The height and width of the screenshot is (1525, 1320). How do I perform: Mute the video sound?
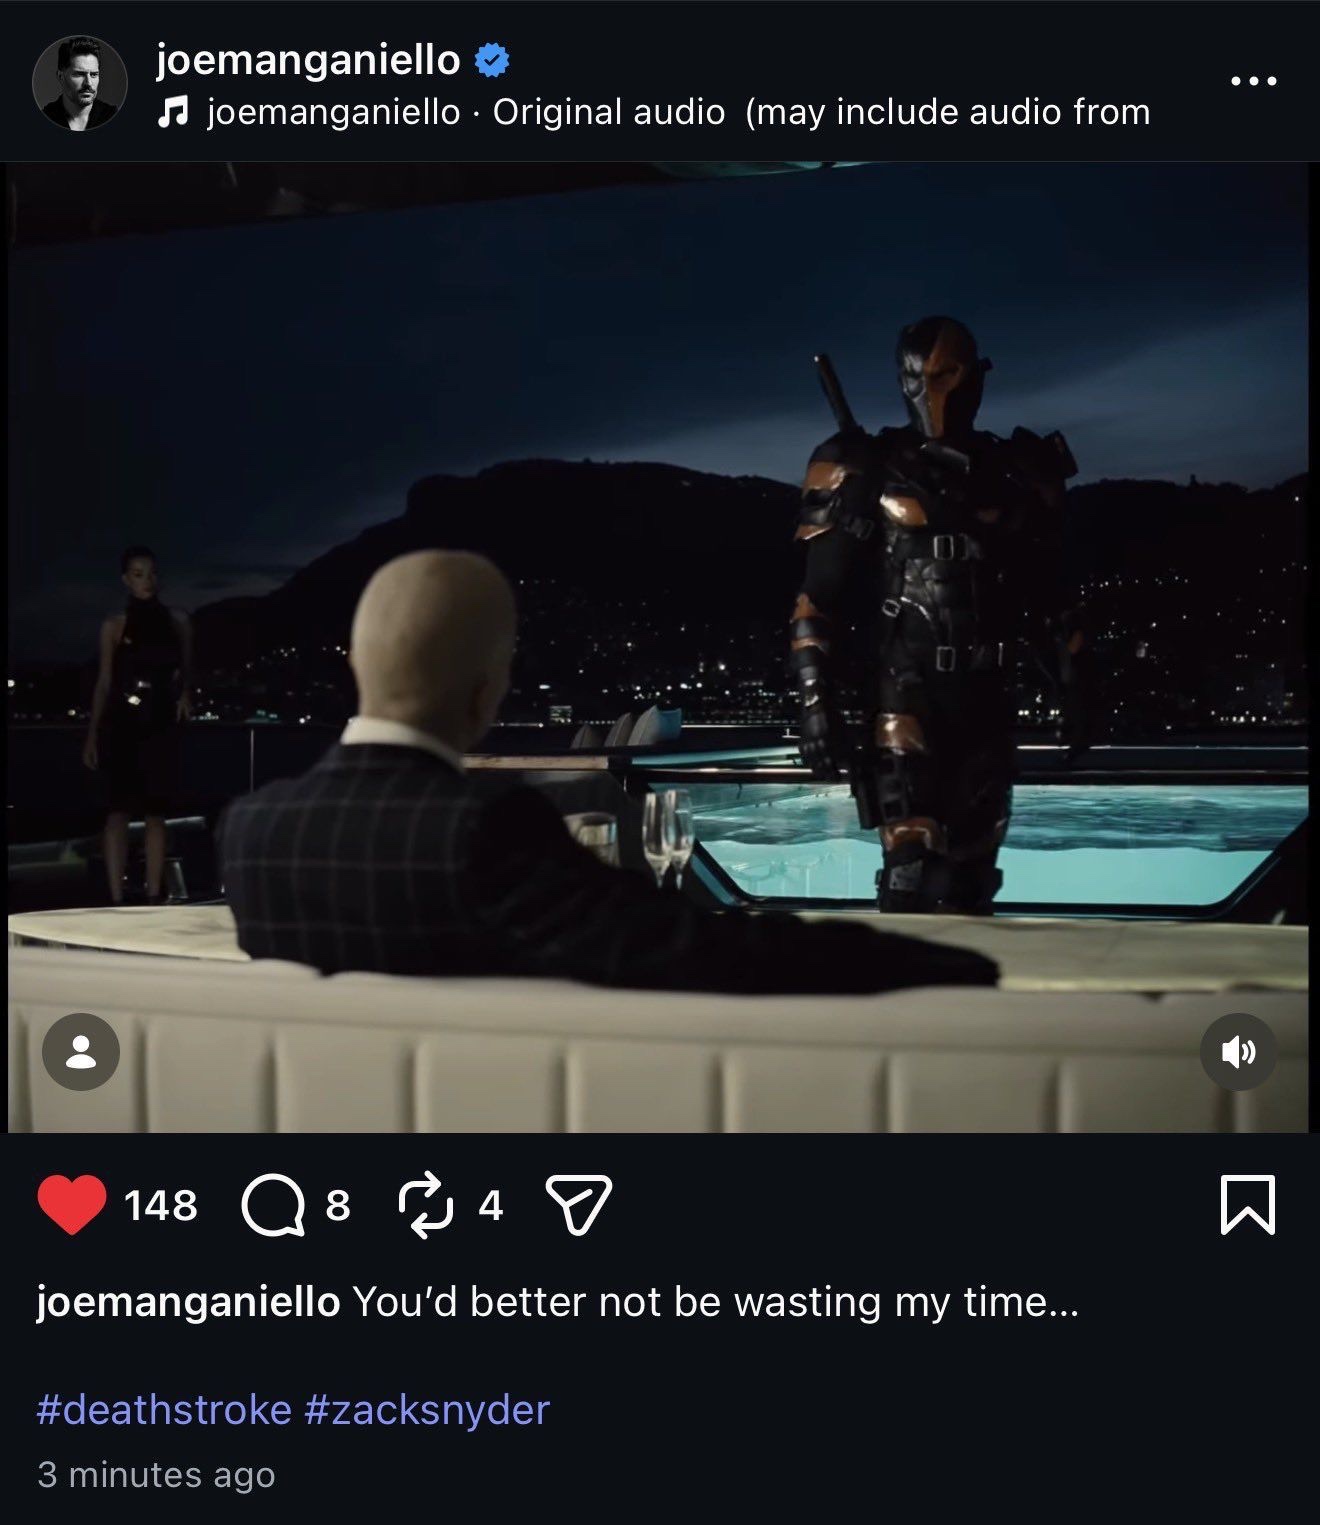tap(1238, 1052)
